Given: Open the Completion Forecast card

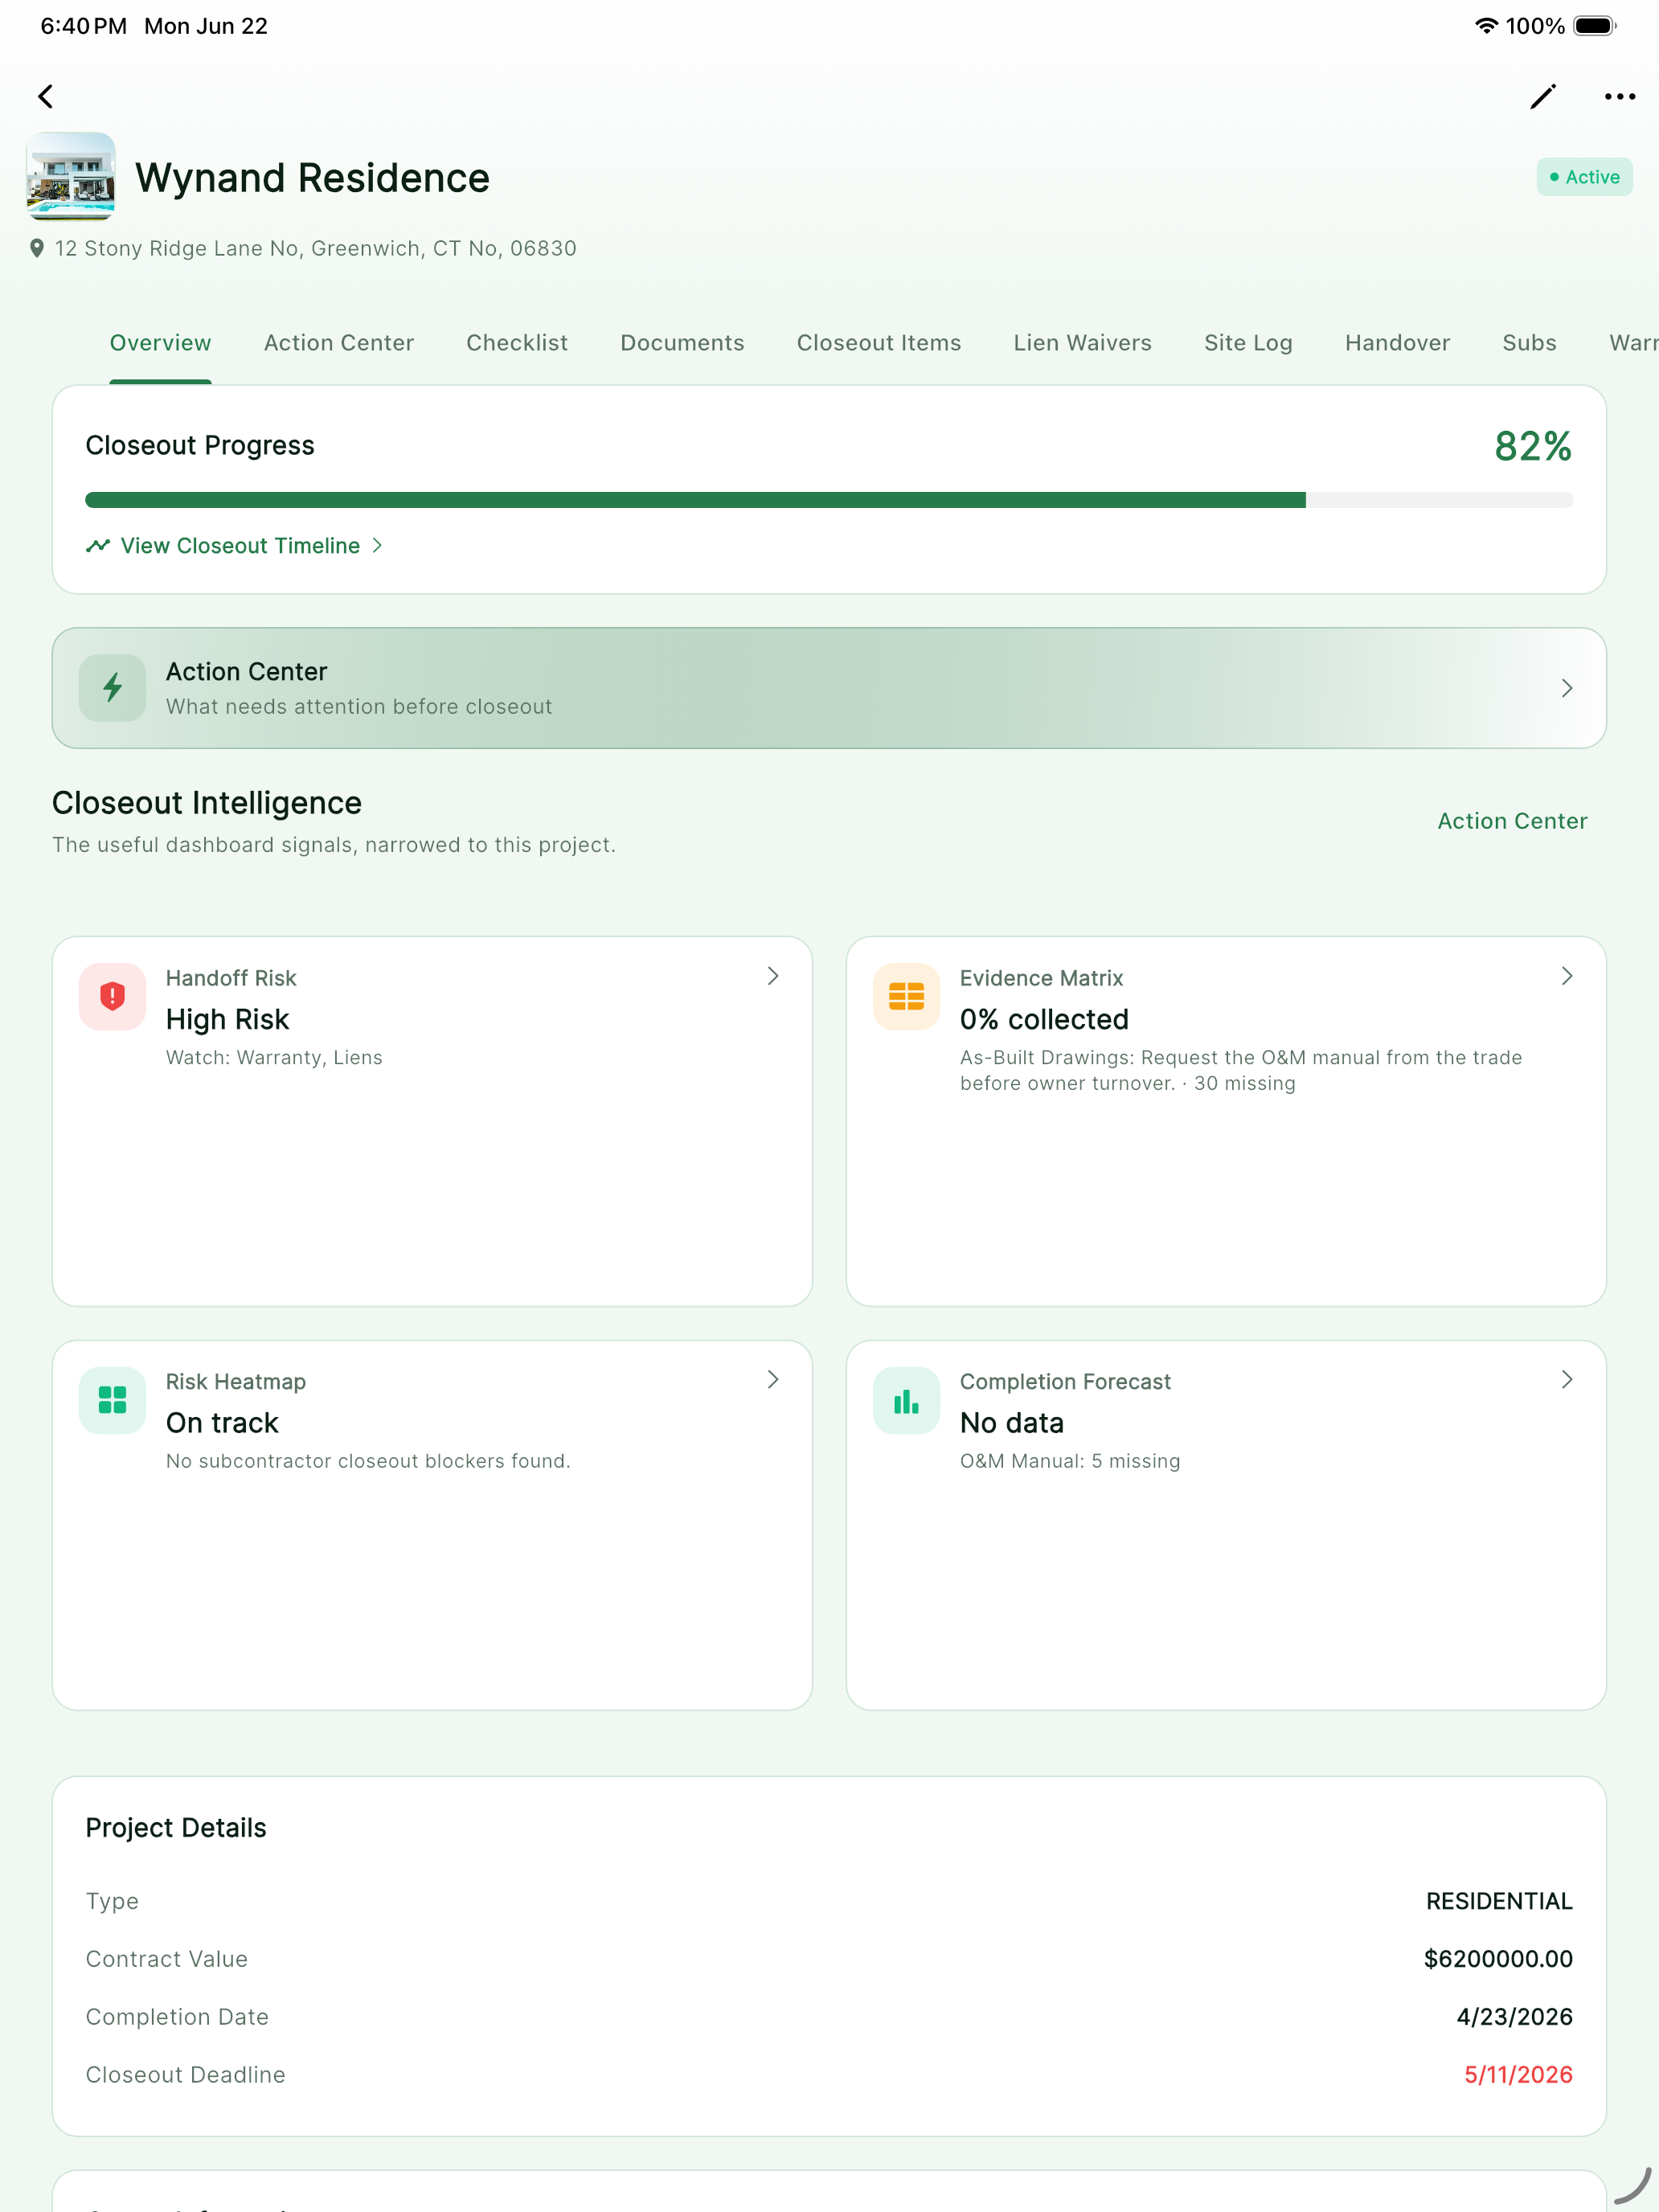Looking at the screenshot, I should tap(1226, 1525).
